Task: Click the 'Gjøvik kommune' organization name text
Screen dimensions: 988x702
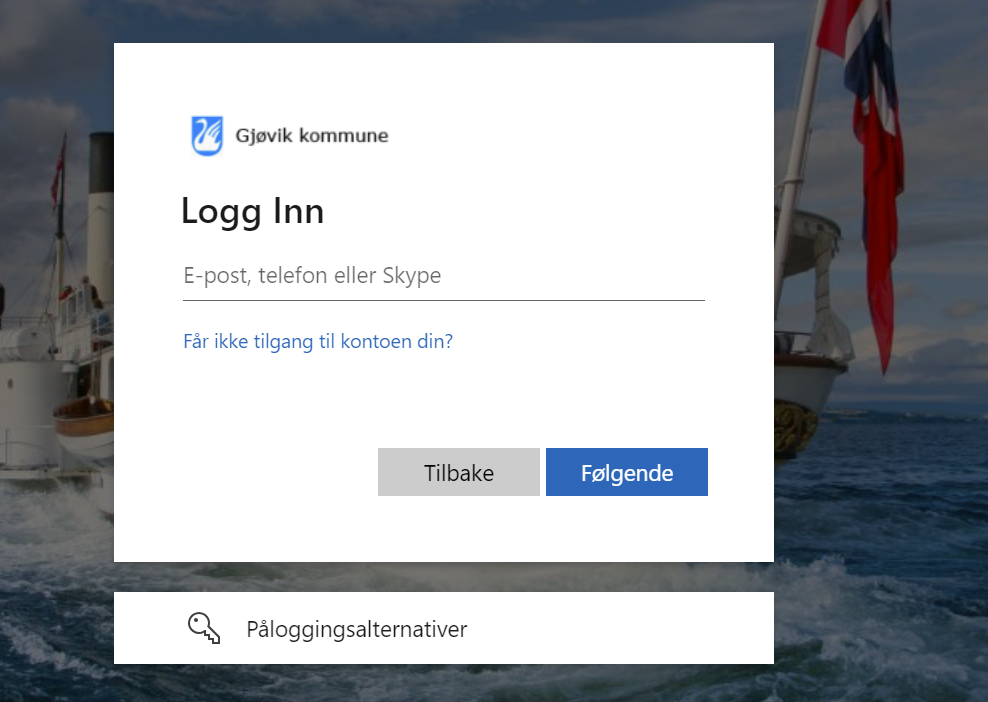Action: (x=311, y=136)
